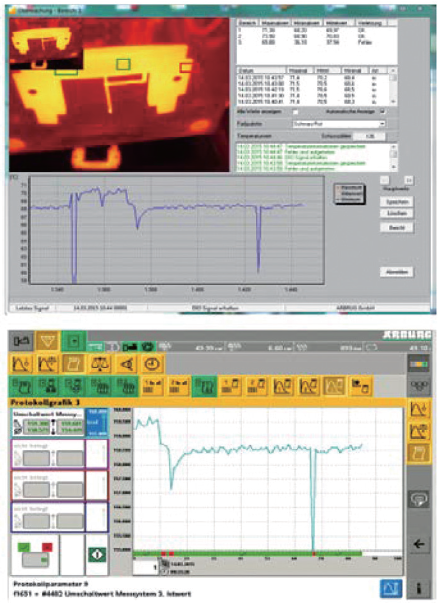The height and width of the screenshot is (608, 440).
Task: Select the eye-shaped monitoring icon
Action: click(126, 364)
